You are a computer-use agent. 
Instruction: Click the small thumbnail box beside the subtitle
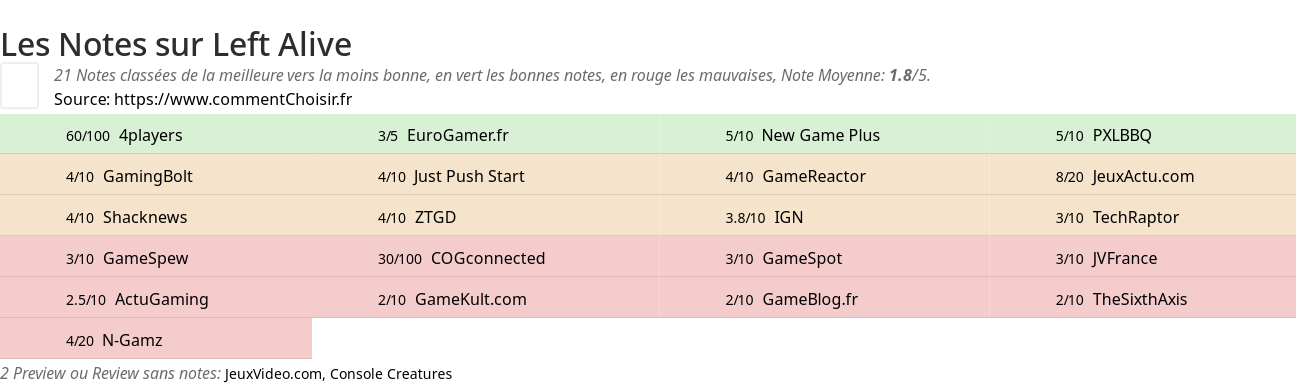(x=19, y=85)
